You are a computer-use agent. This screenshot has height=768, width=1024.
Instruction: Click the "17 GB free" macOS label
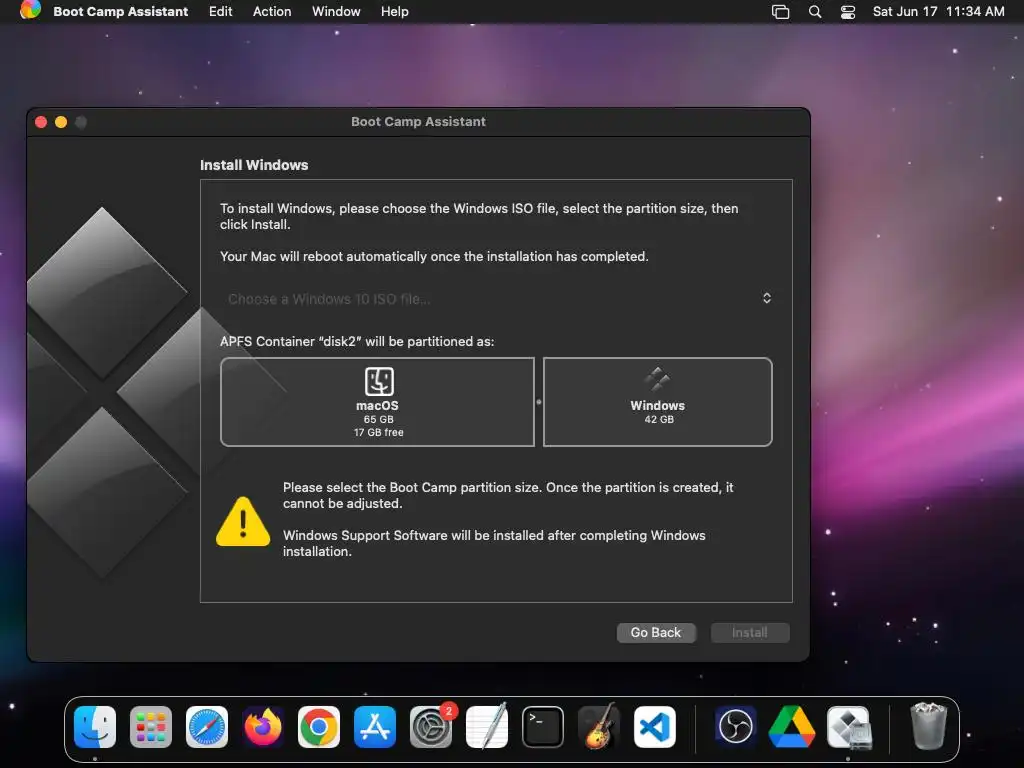[x=379, y=432]
